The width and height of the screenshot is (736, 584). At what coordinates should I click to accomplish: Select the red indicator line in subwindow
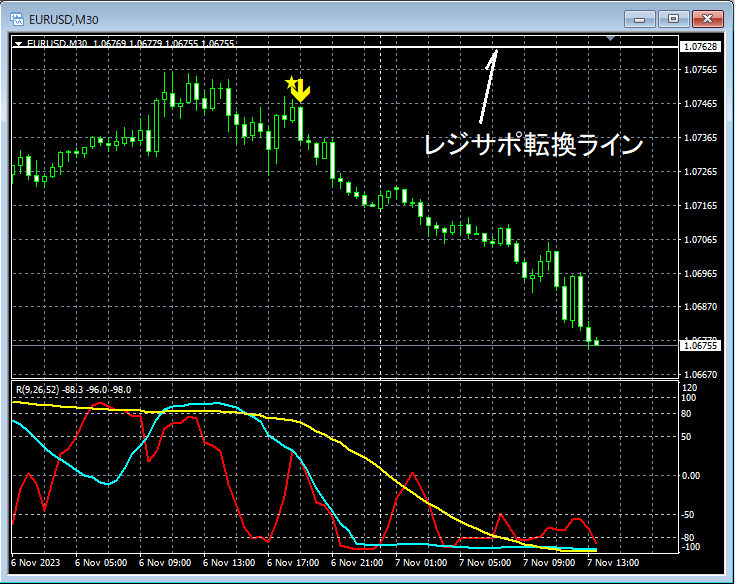[413, 474]
